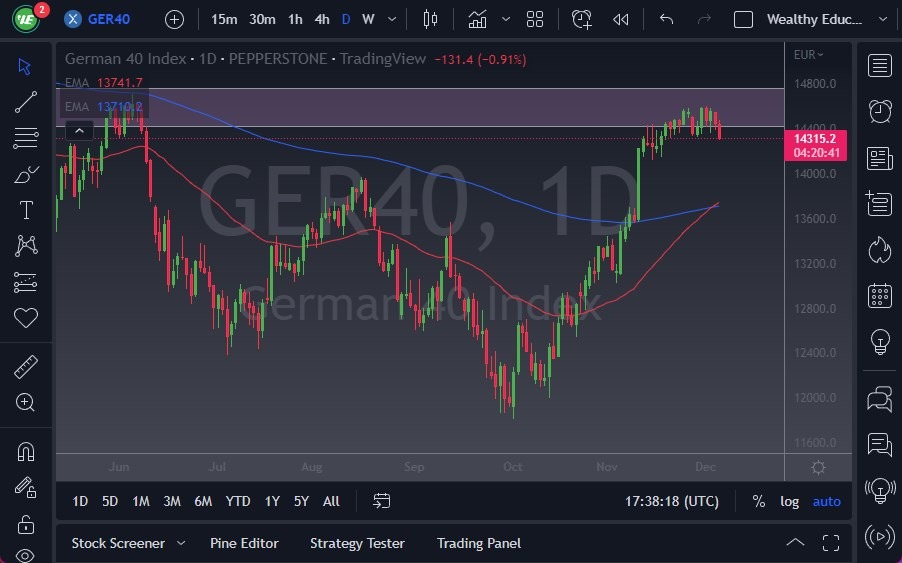Expand the Stock Screener dropdown arrow
This screenshot has width=902, height=563.
[x=181, y=543]
